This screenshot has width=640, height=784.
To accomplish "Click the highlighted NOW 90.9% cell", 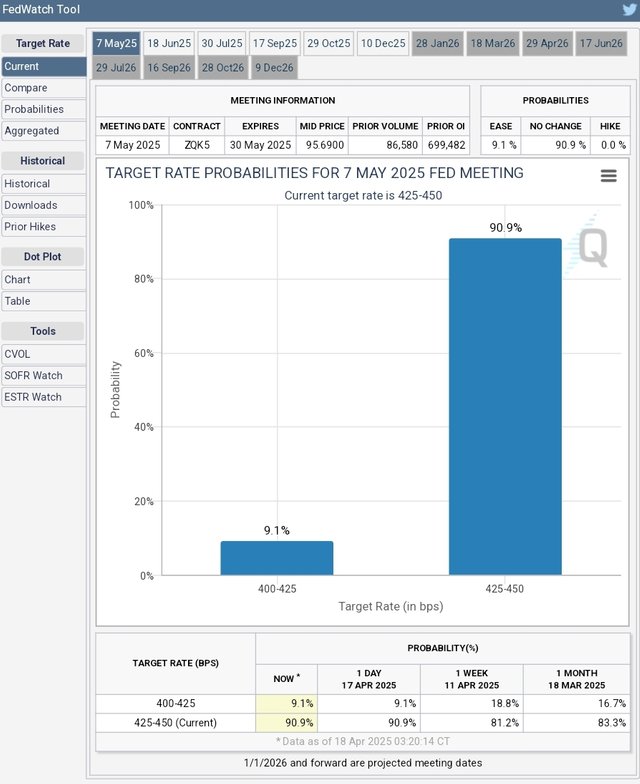I will (286, 723).
